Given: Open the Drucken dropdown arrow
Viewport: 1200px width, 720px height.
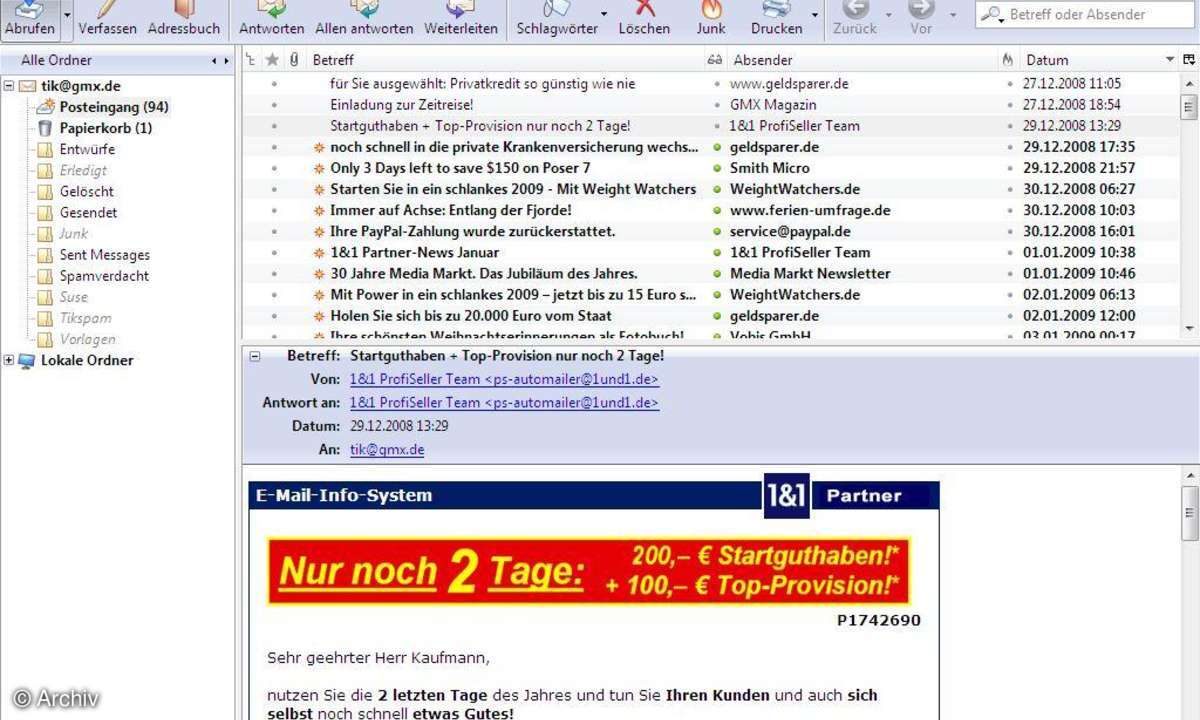Looking at the screenshot, I should coord(815,16).
